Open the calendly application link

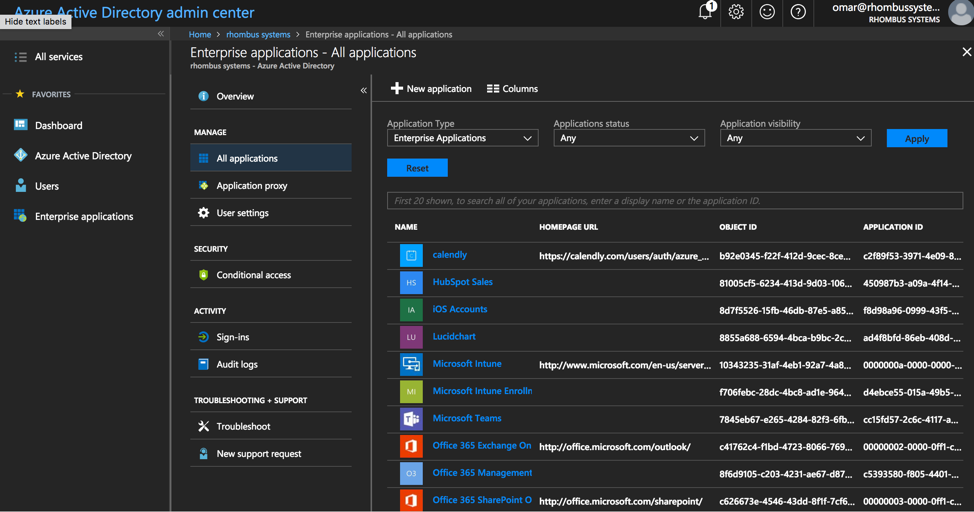(x=450, y=255)
